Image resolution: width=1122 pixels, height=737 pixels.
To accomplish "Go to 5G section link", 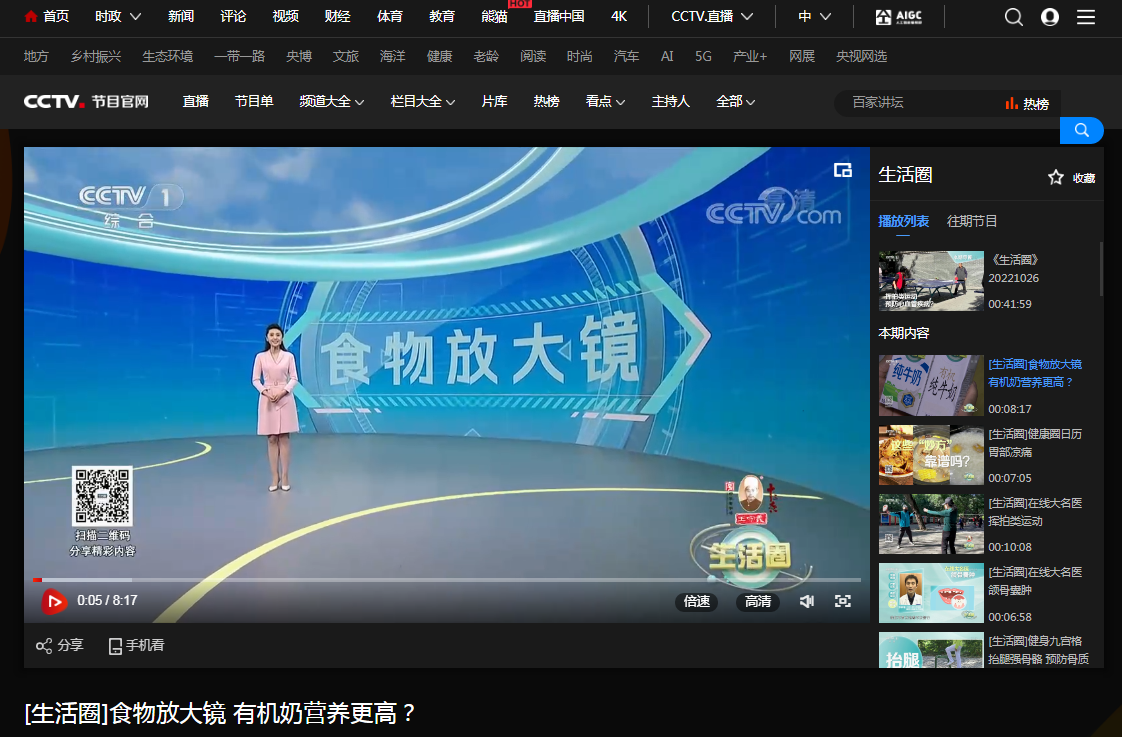I will click(x=703, y=57).
